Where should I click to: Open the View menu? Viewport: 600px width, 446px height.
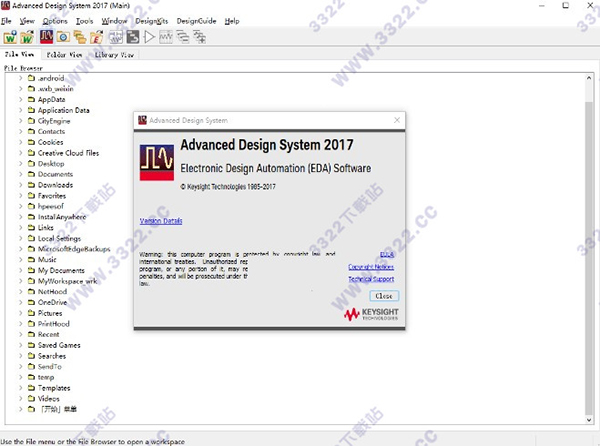27,21
